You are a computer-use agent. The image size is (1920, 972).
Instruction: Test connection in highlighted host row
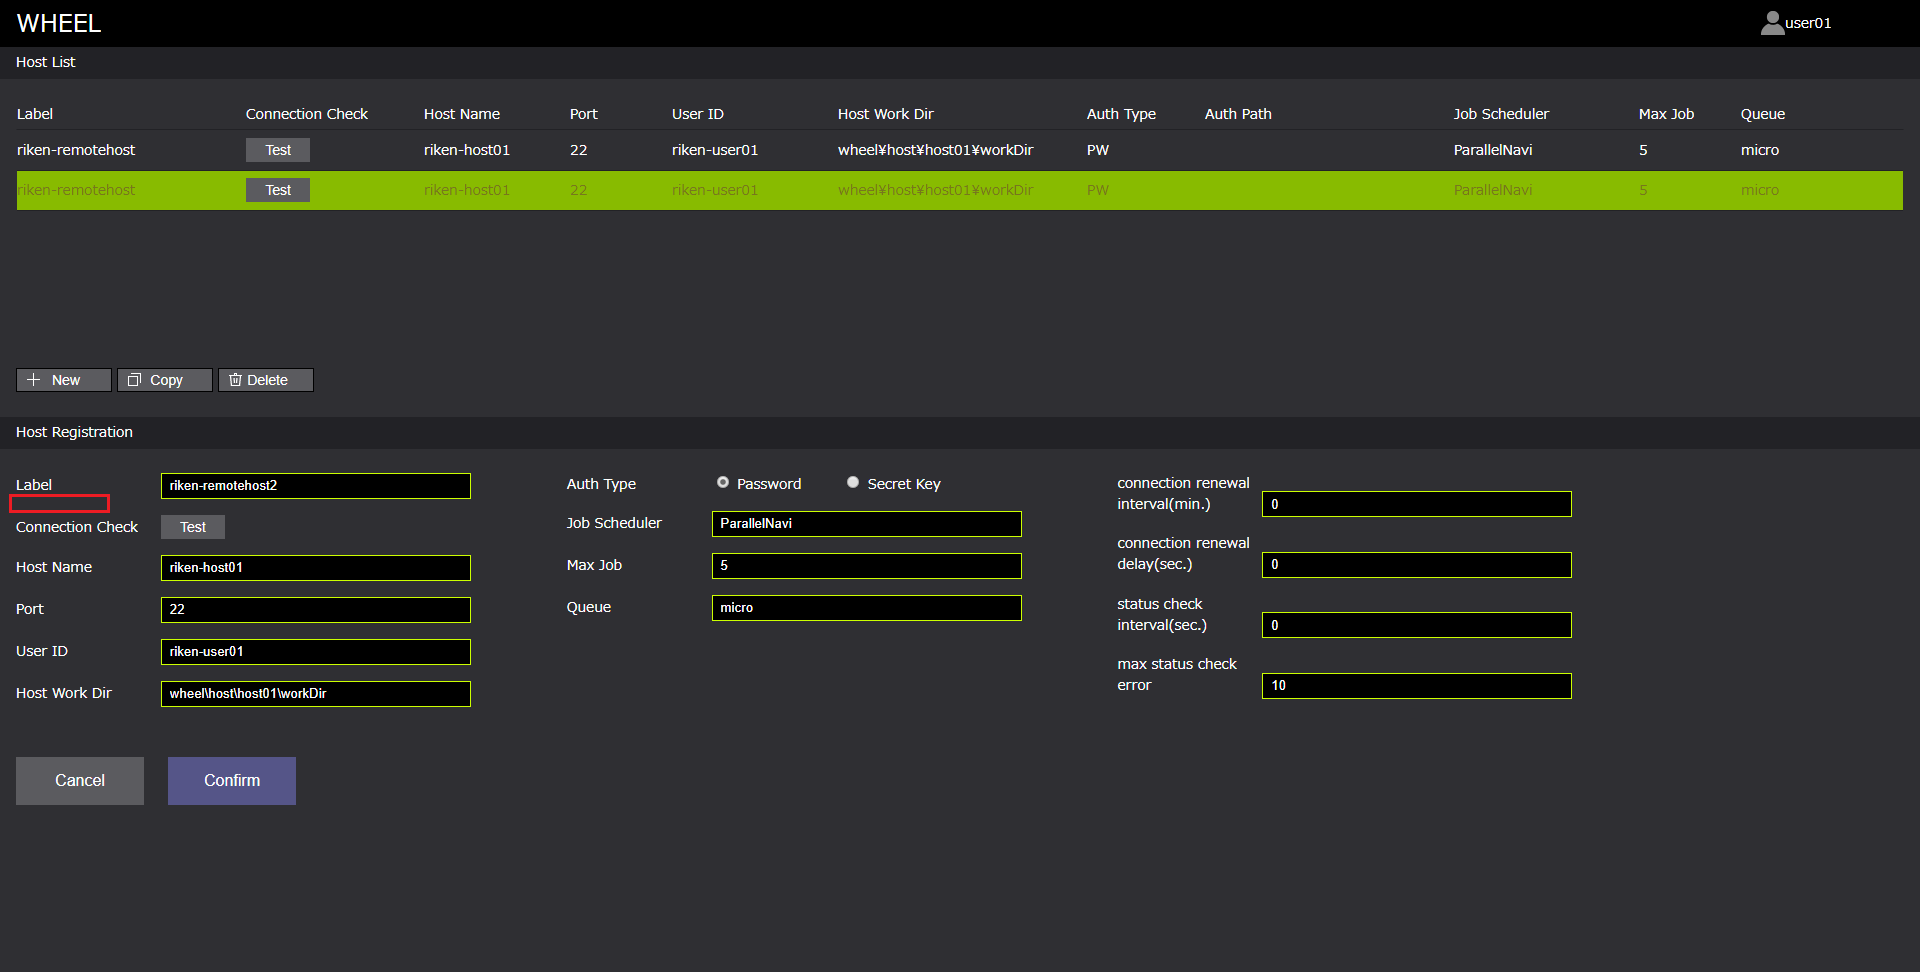(x=278, y=190)
